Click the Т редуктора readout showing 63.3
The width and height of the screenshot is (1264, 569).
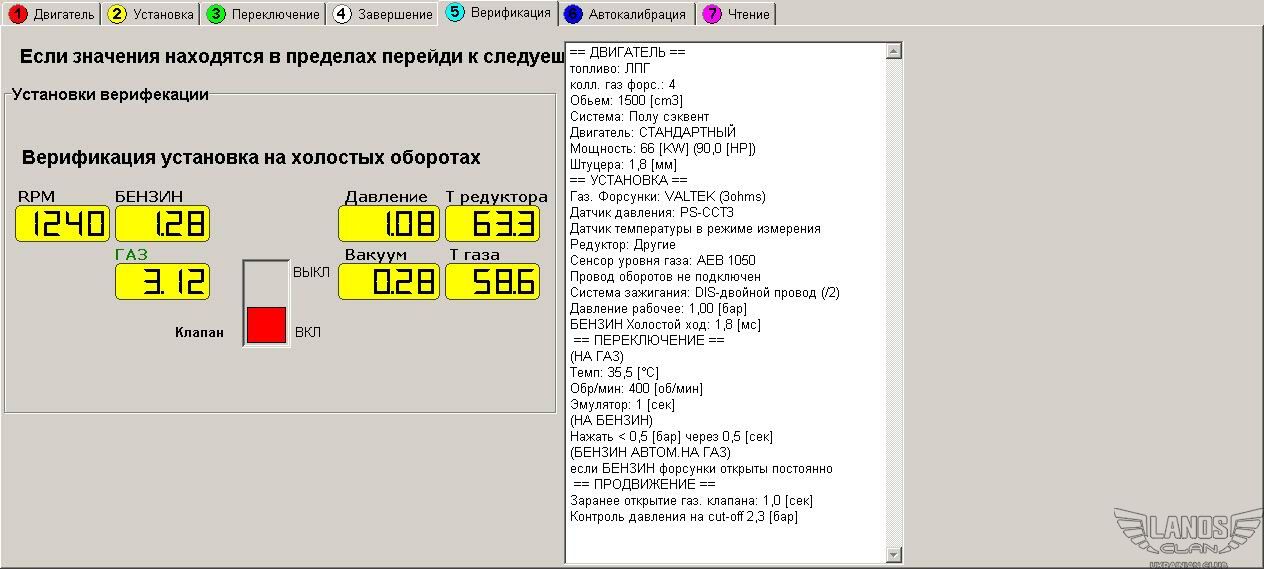(x=492, y=224)
